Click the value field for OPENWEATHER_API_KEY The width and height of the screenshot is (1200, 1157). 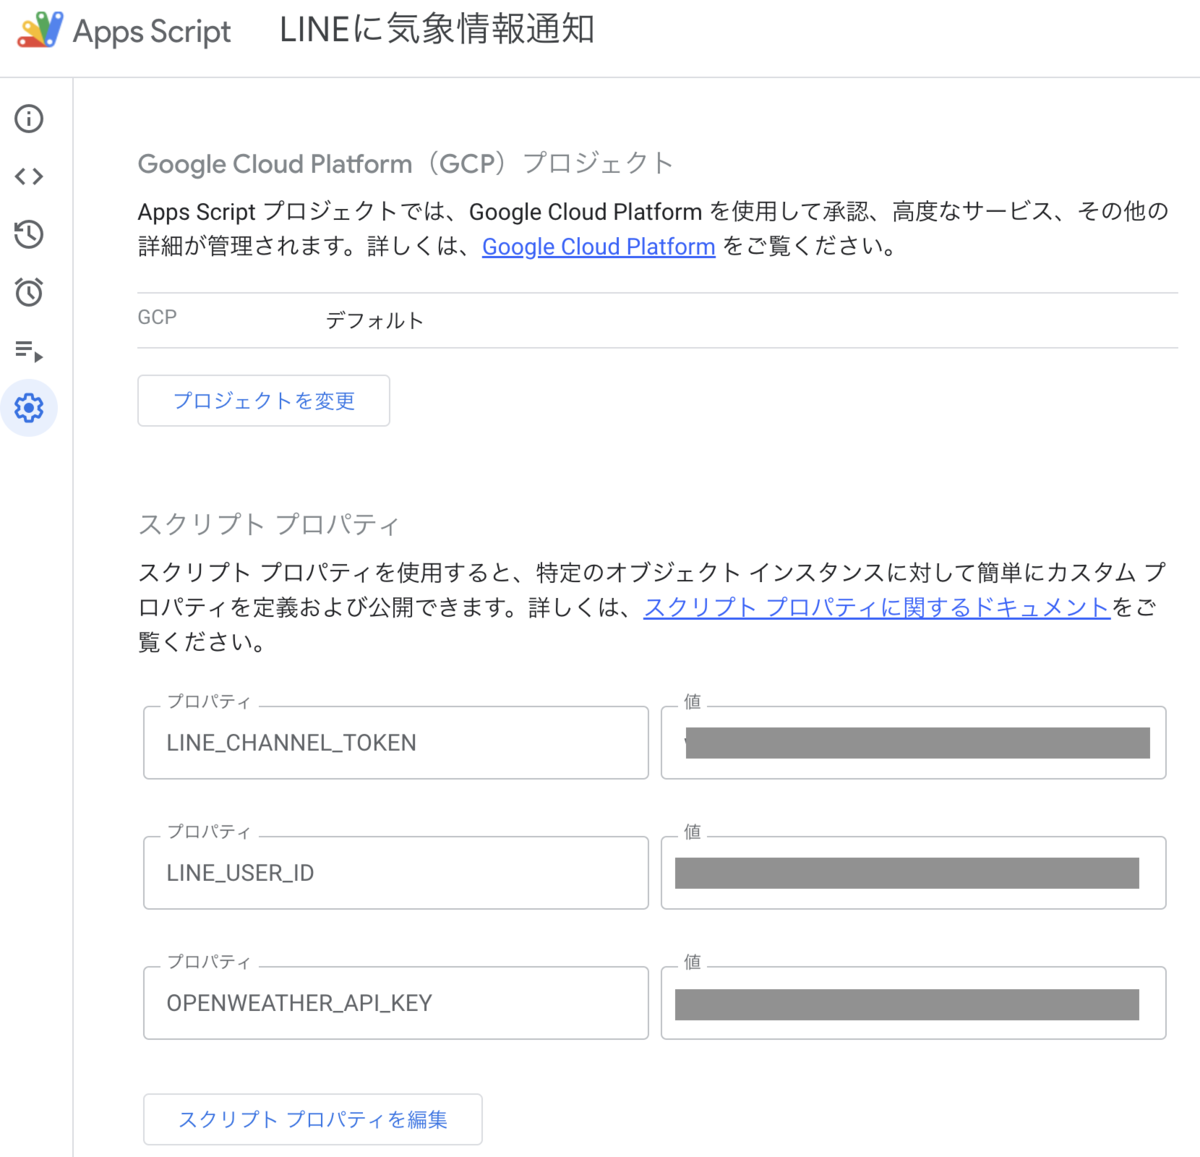point(914,1003)
